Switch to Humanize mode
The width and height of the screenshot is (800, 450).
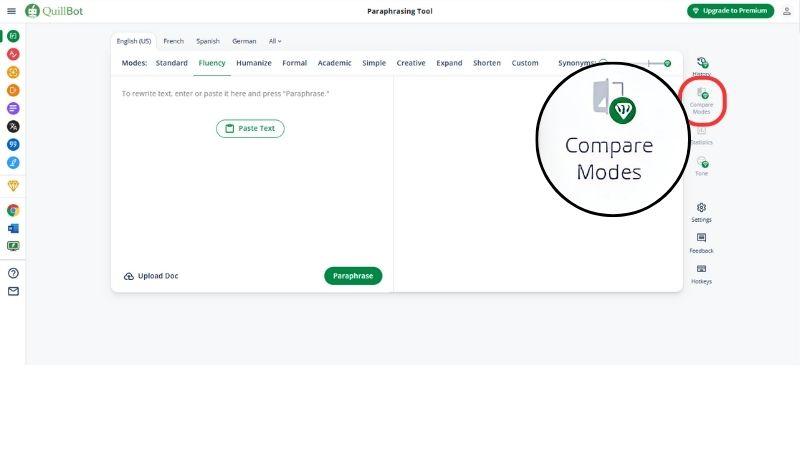point(254,63)
